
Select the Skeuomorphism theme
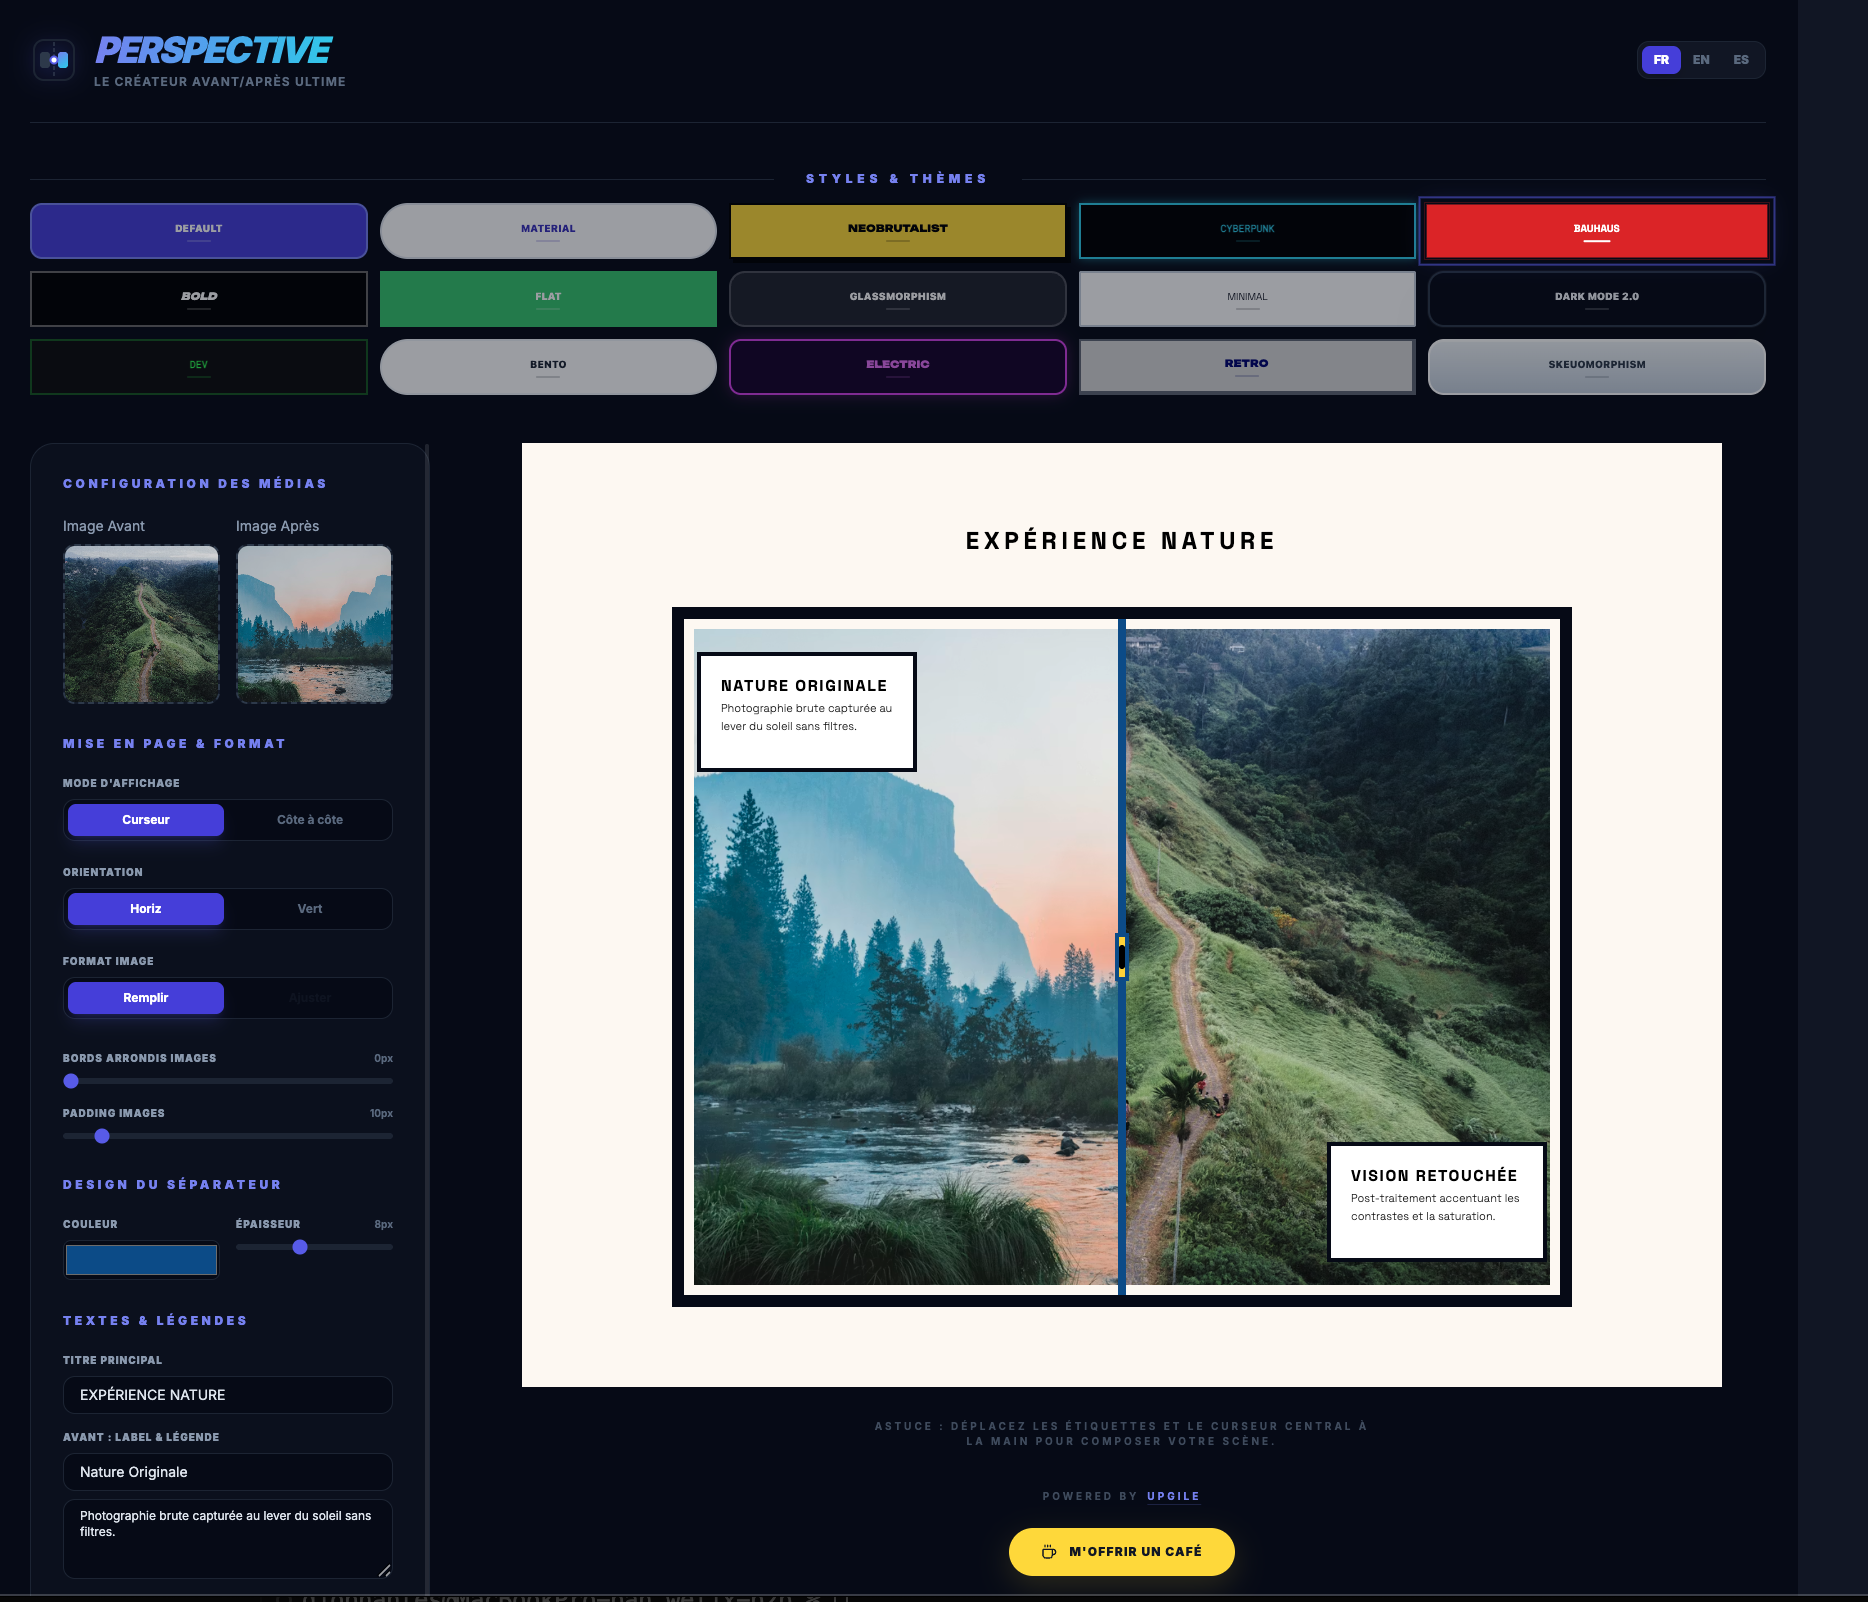1596,366
